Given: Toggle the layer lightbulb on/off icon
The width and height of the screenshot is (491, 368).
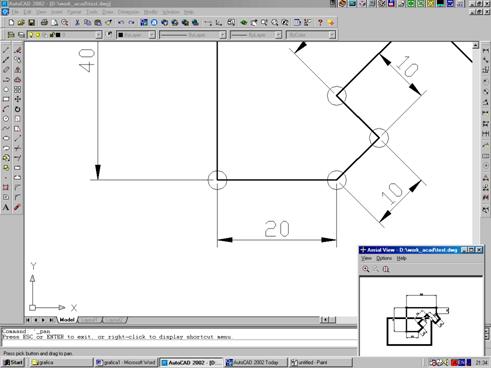Looking at the screenshot, I should (x=31, y=35).
